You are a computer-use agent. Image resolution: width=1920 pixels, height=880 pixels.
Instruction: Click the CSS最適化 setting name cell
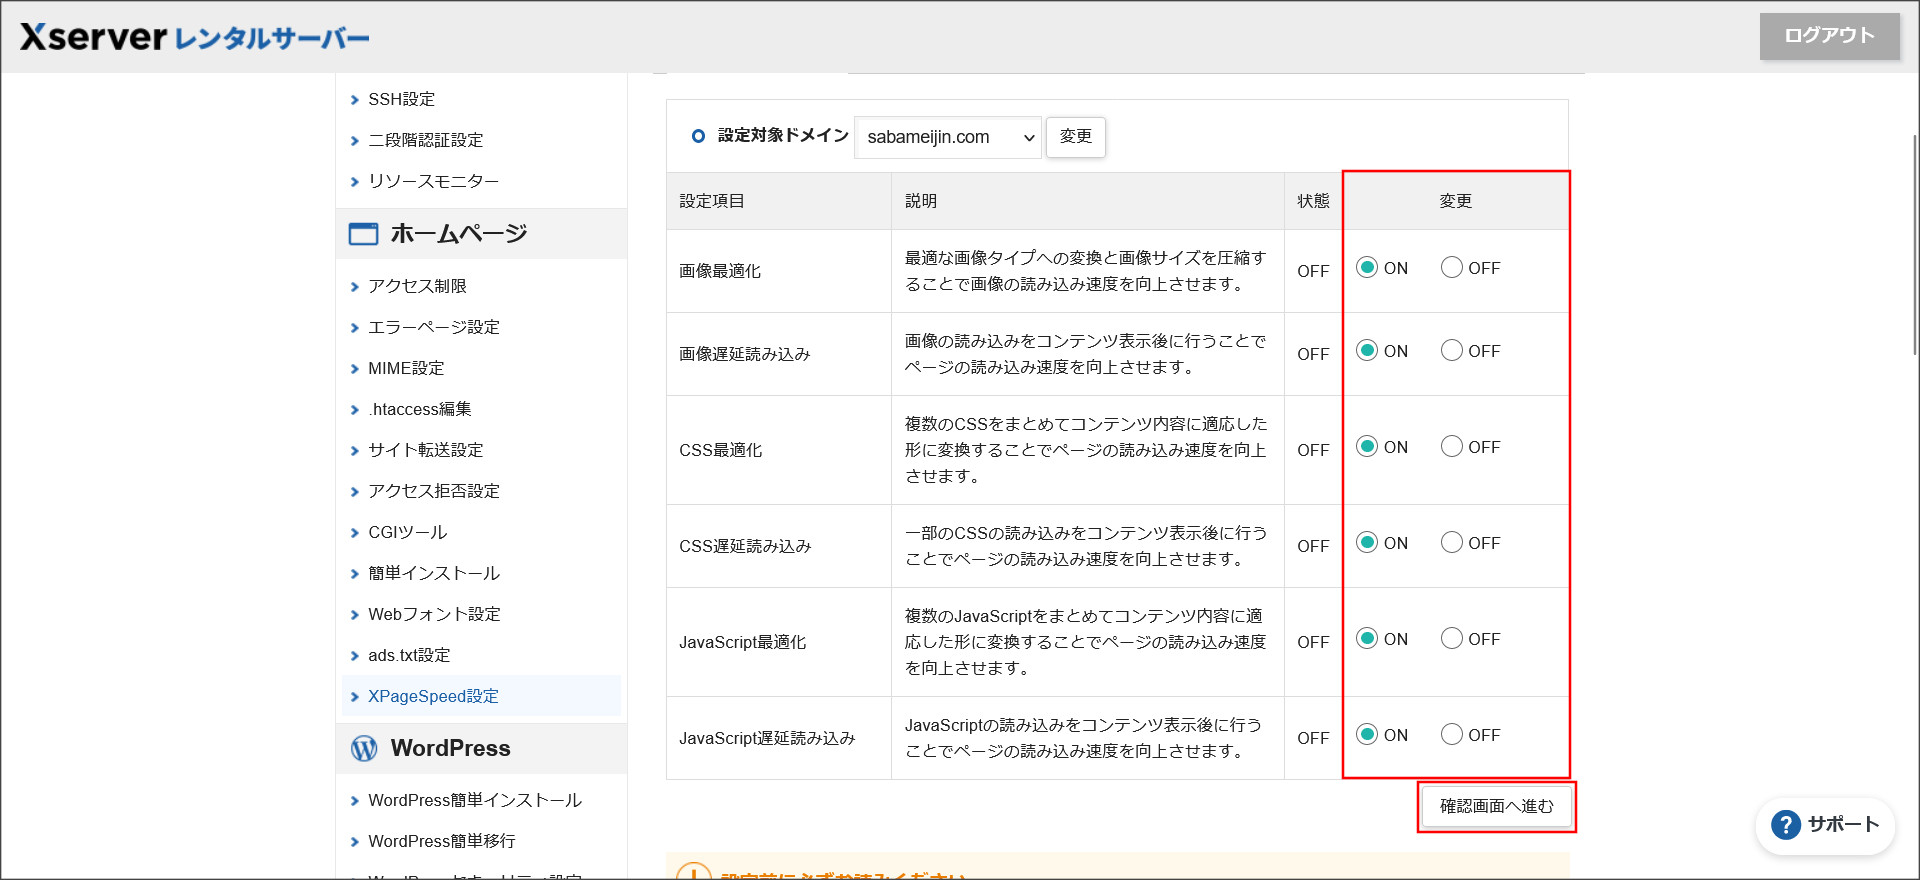(x=779, y=450)
